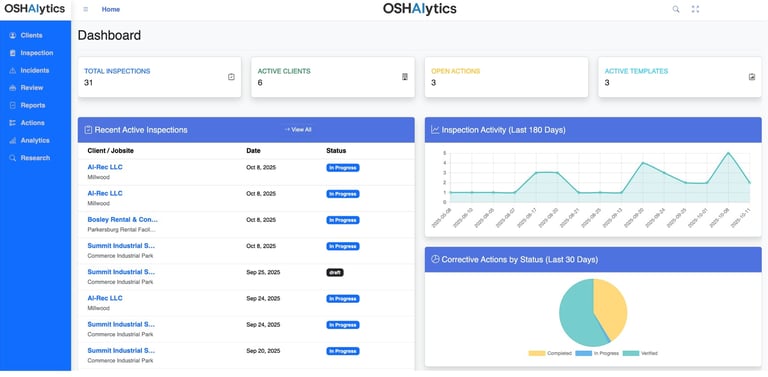The image size is (768, 377).
Task: Open the Incidents page
Action: click(x=35, y=71)
